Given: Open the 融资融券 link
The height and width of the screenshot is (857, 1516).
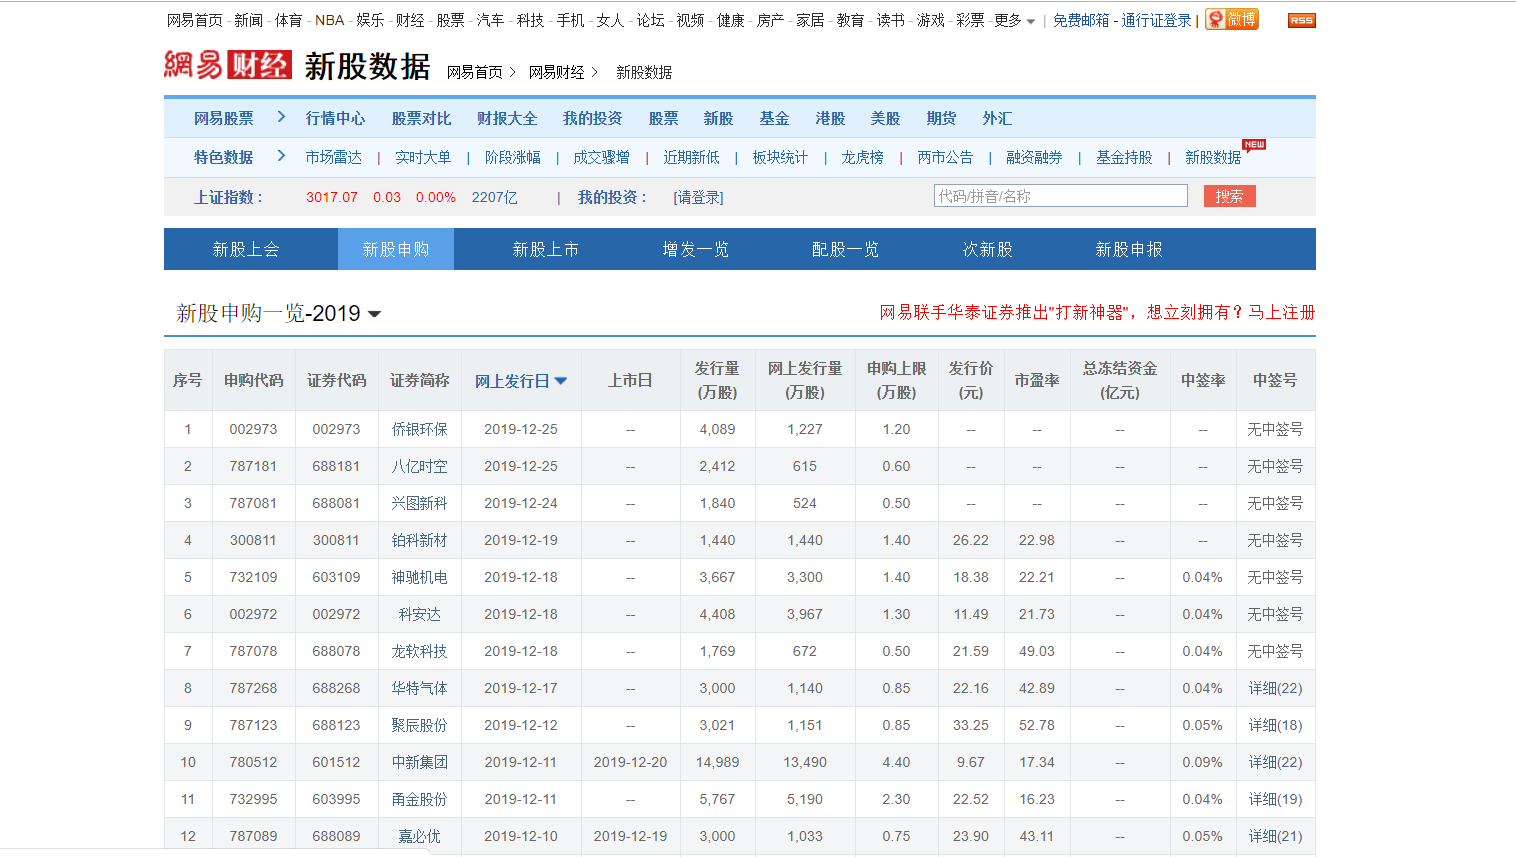Looking at the screenshot, I should tap(1034, 157).
